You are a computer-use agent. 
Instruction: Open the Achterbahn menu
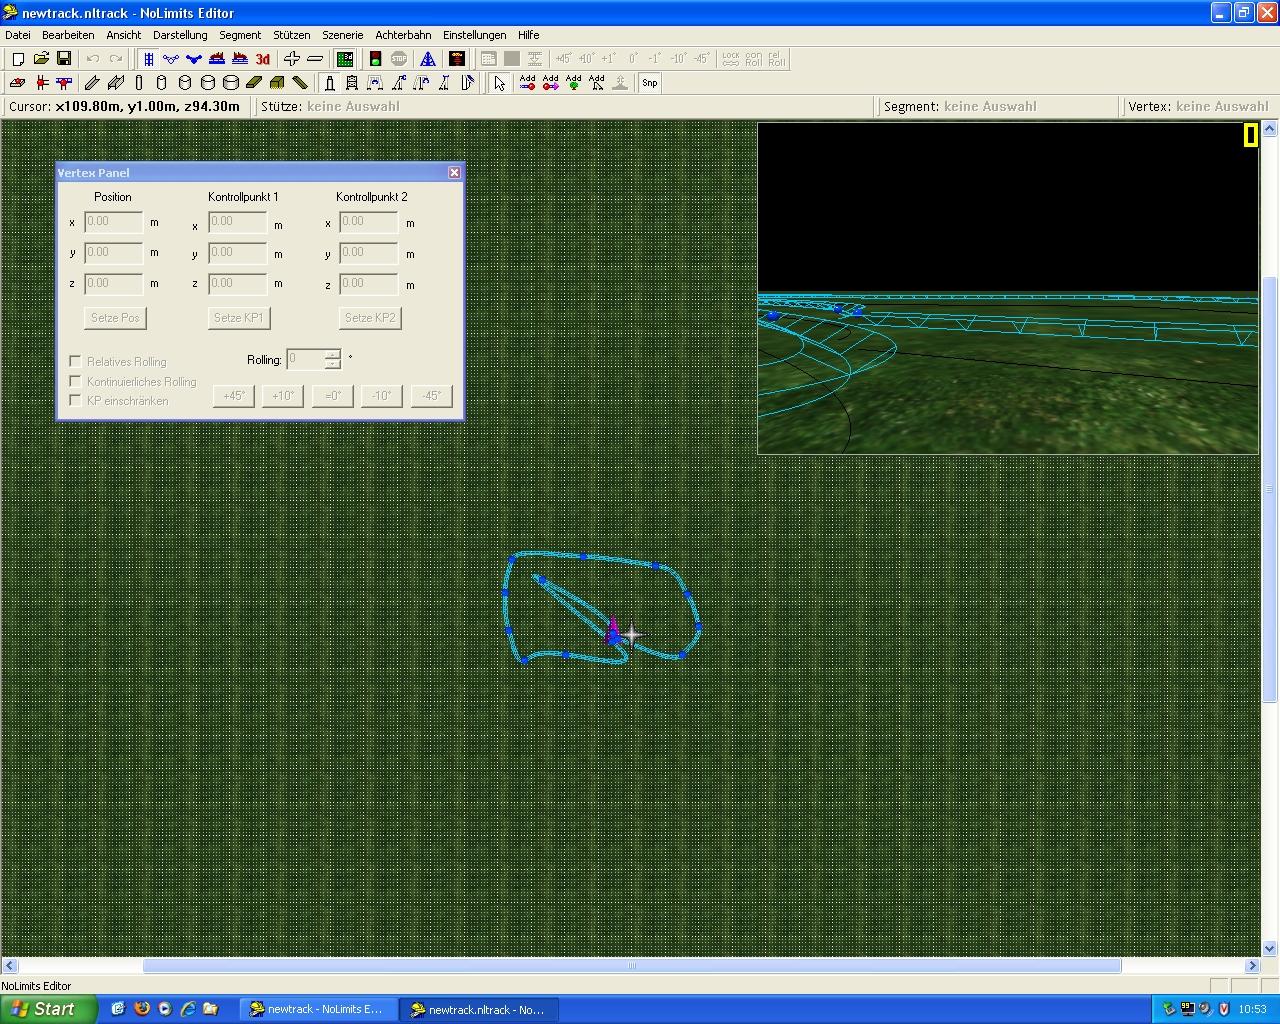(x=403, y=35)
